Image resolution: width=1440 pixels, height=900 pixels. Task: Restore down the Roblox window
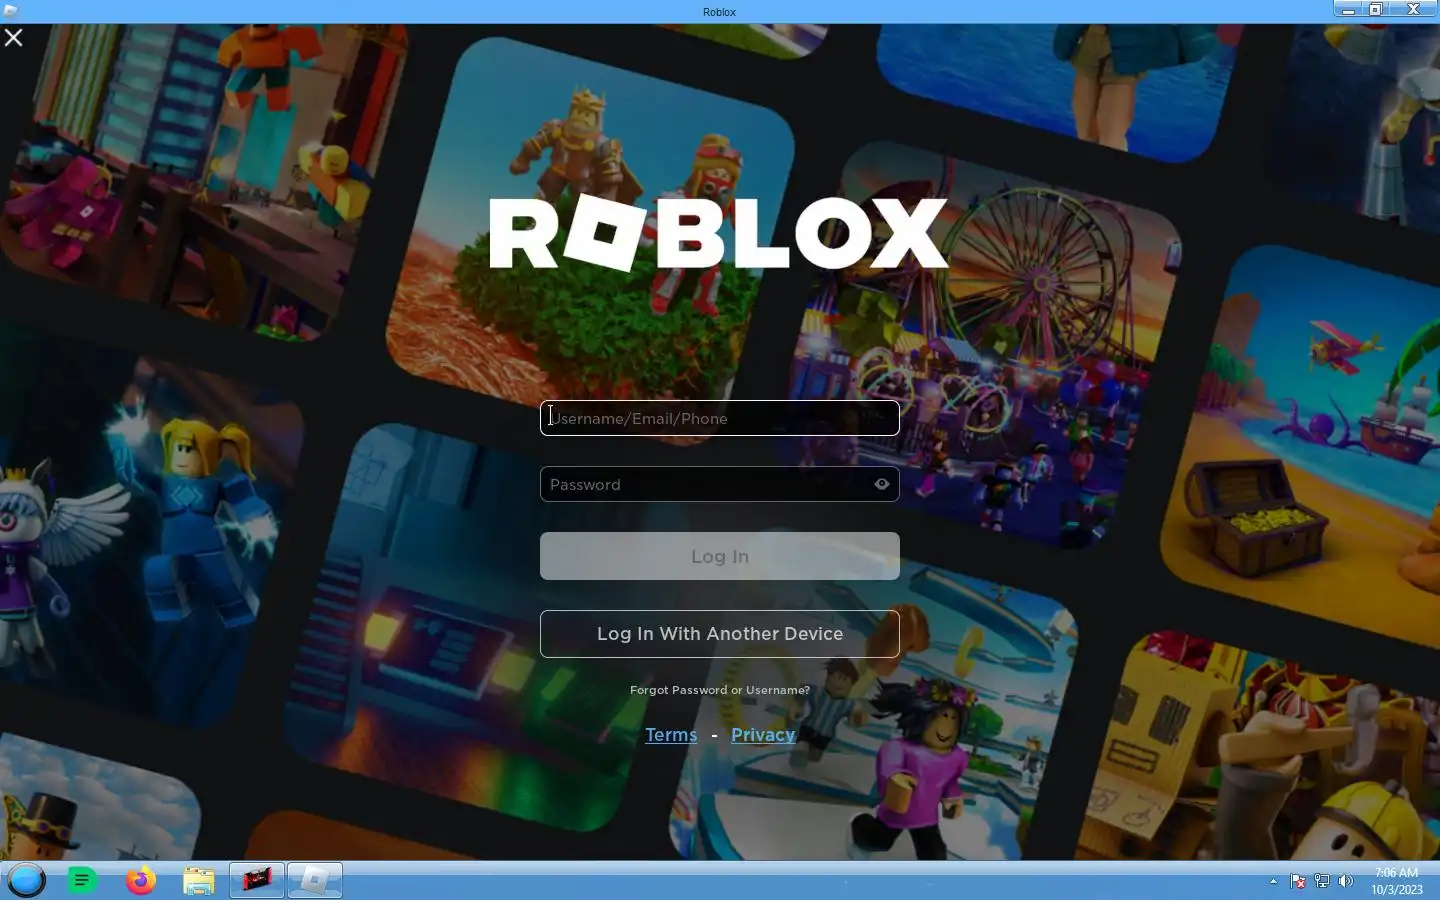(x=1376, y=9)
